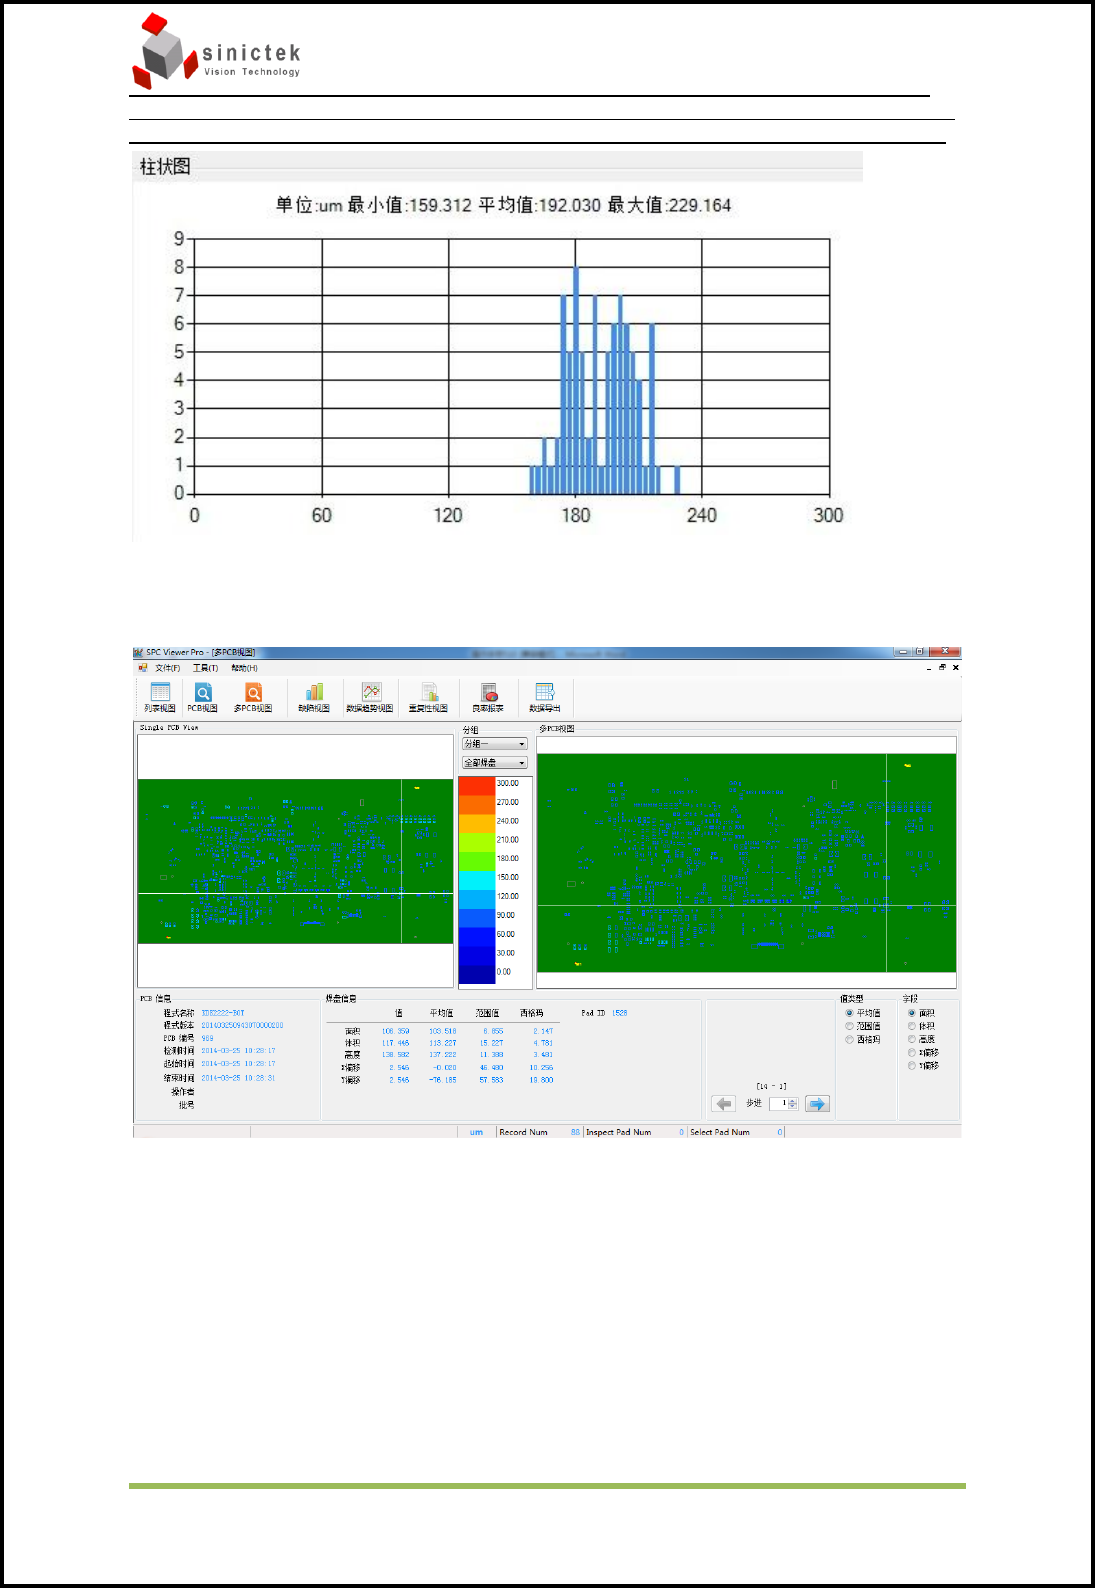Click the orange 270.00 color scale swatch

click(x=477, y=804)
